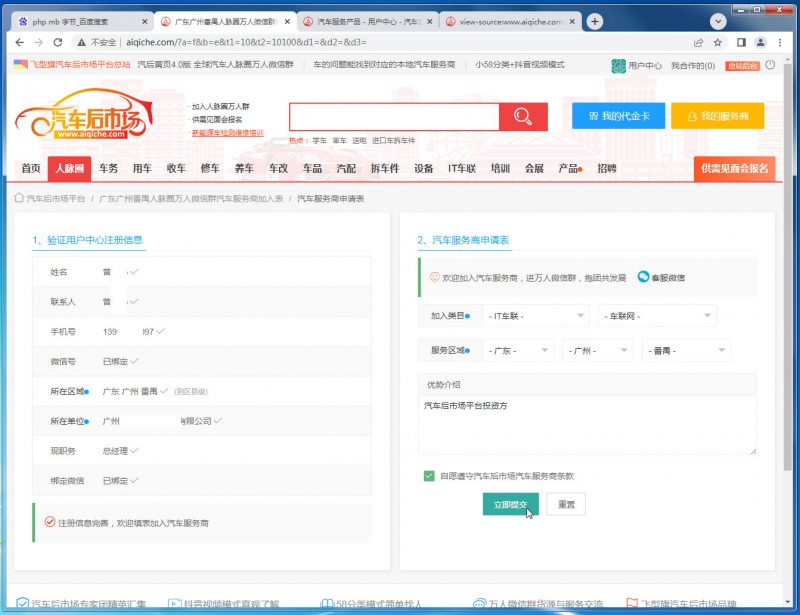This screenshot has width=800, height=615.
Task: Click the browser forward arrow
Action: tap(39, 42)
